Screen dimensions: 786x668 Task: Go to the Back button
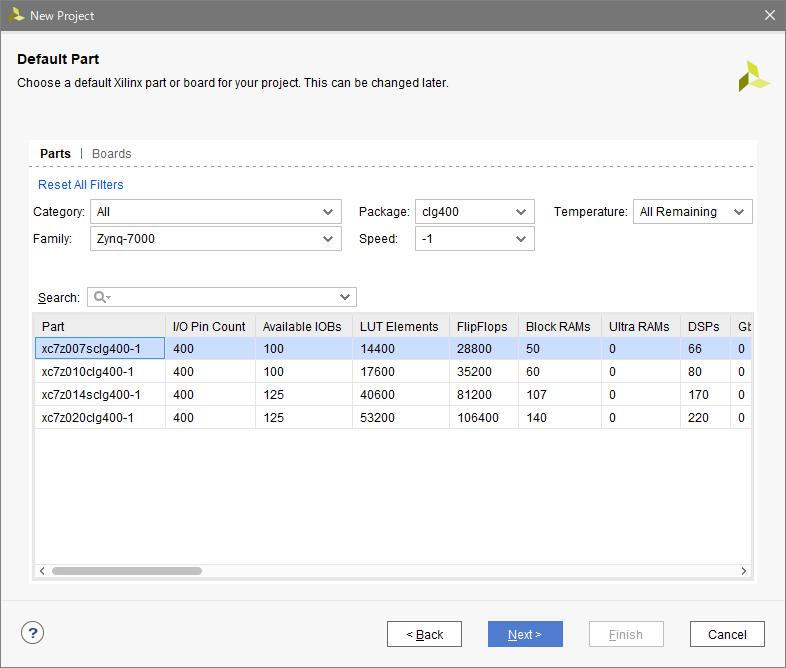pyautogui.click(x=424, y=634)
